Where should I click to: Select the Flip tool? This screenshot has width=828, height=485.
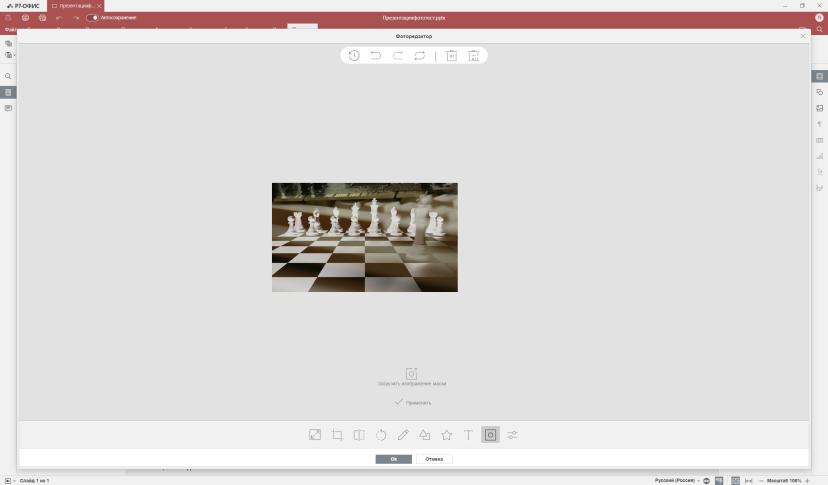(x=359, y=435)
